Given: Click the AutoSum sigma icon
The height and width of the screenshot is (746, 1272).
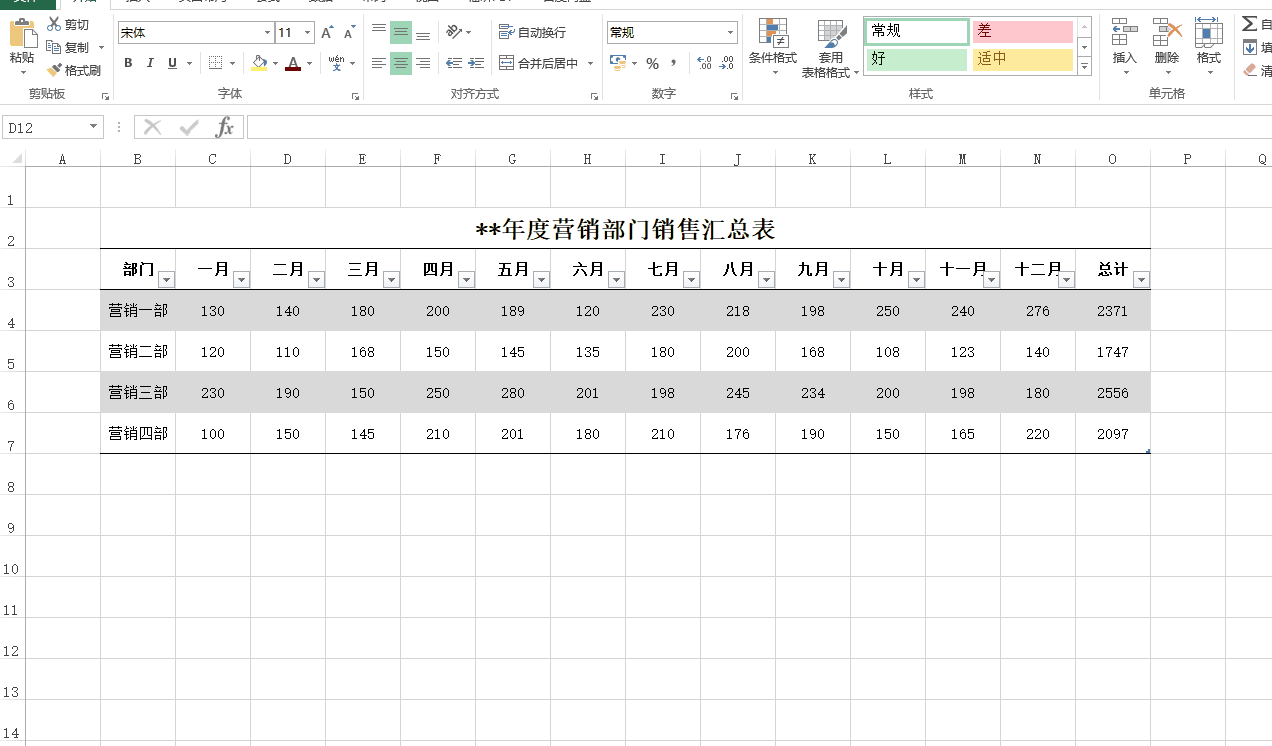Looking at the screenshot, I should [1250, 23].
